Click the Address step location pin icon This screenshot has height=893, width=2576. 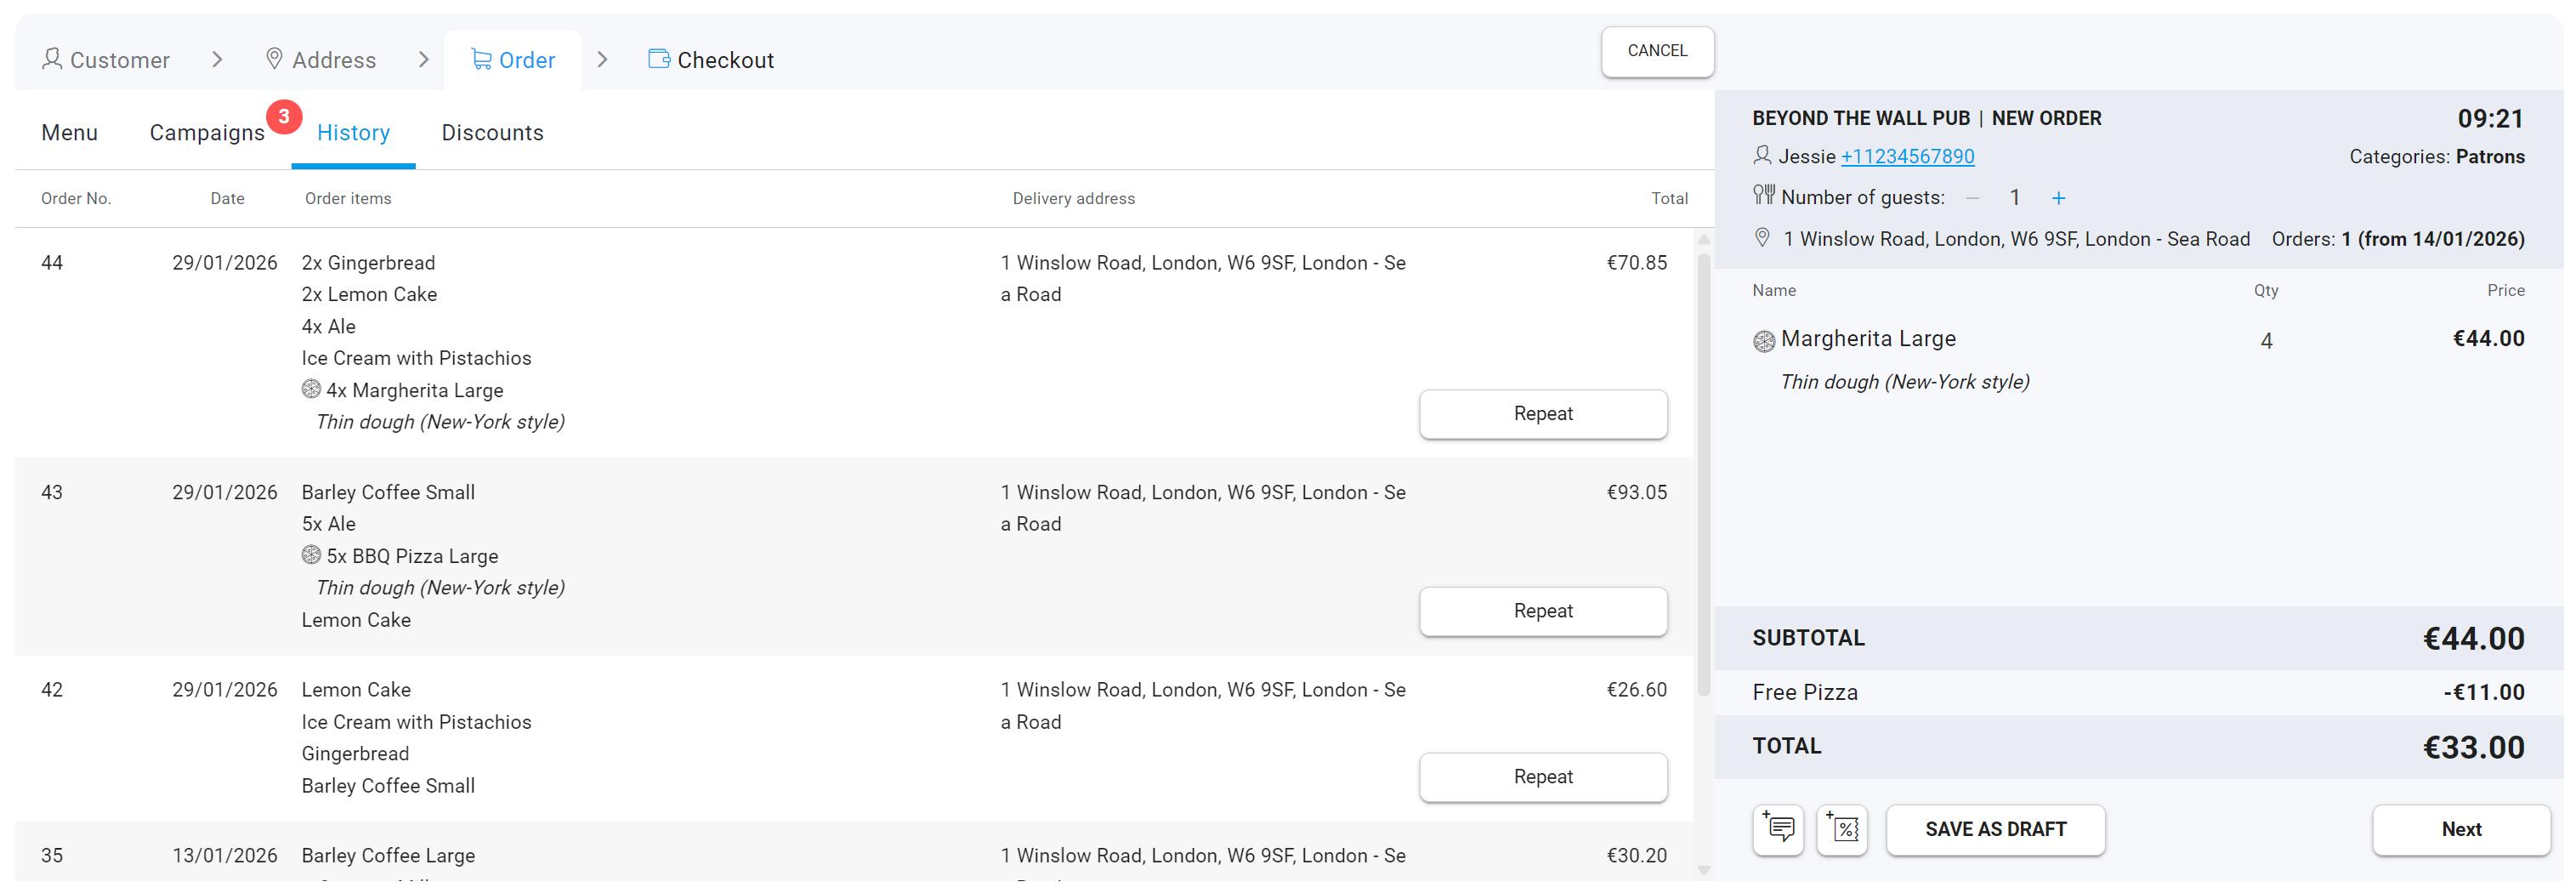(x=274, y=59)
